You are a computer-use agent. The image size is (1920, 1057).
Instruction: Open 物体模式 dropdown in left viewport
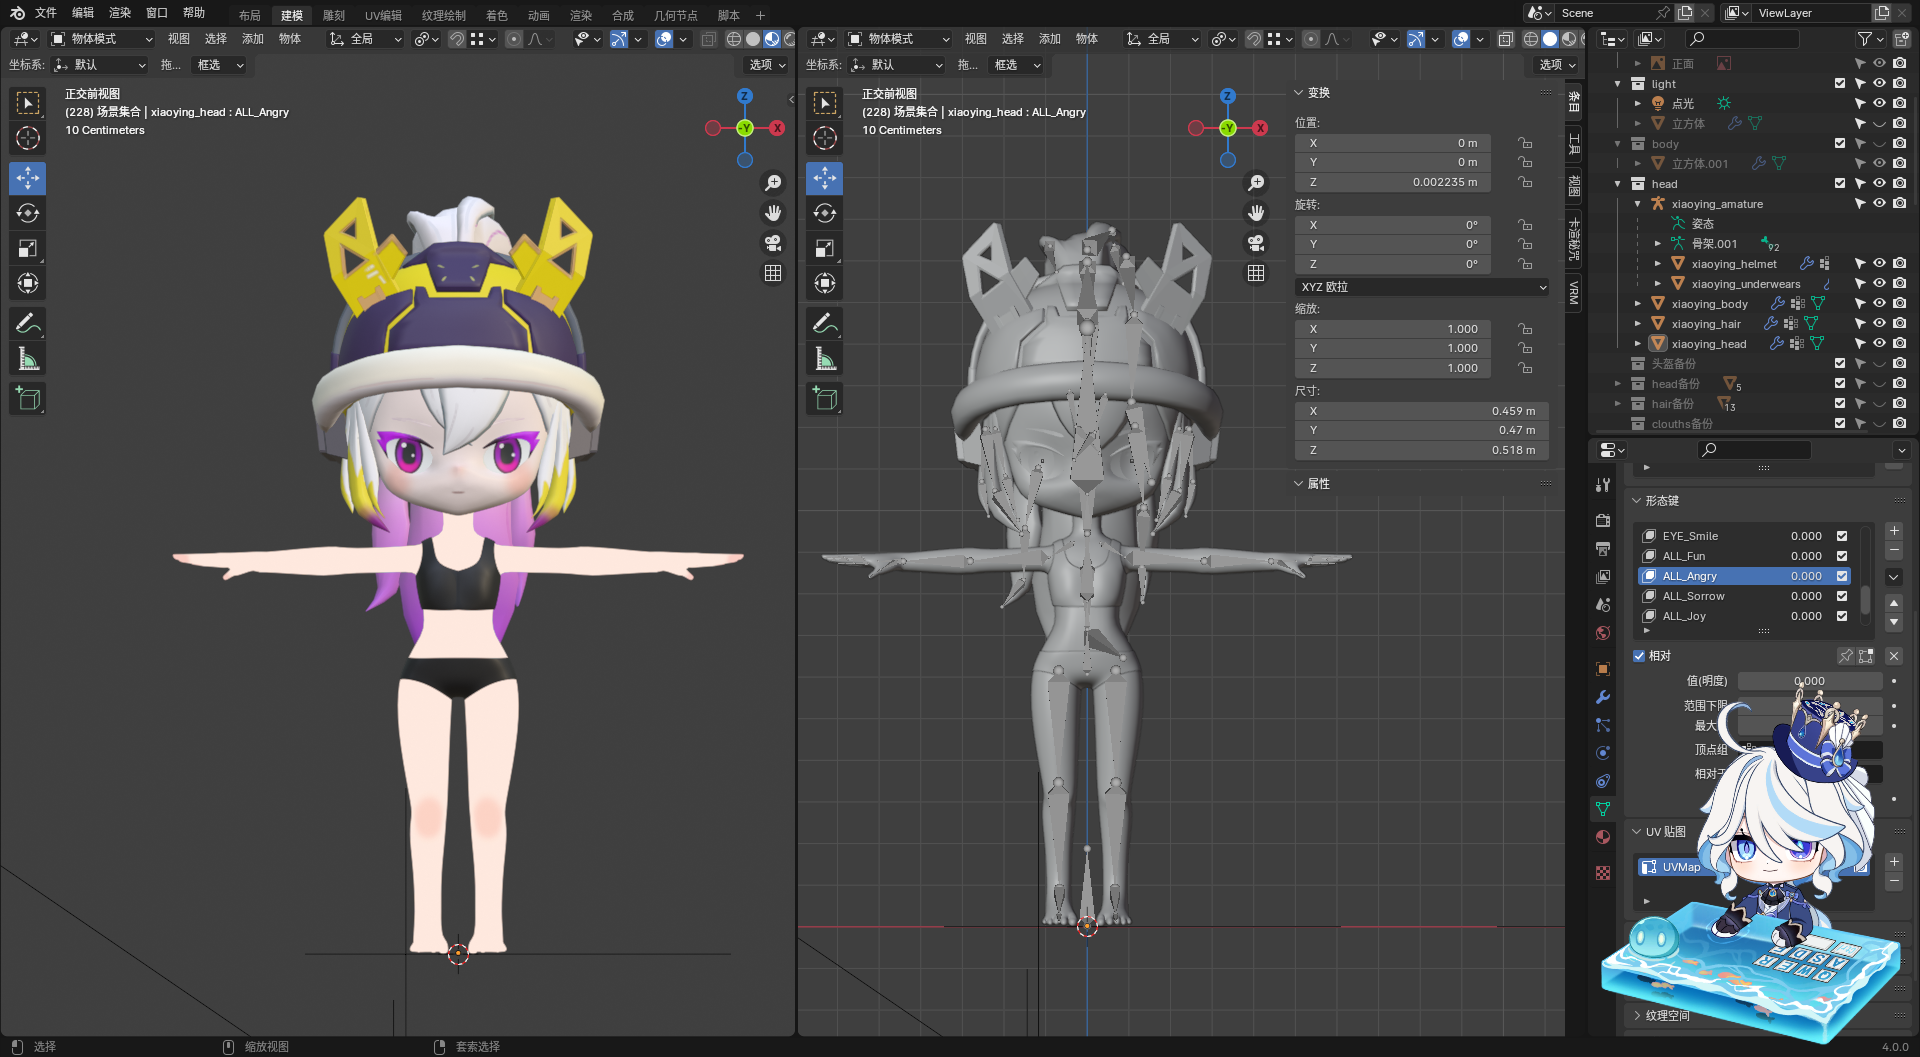(x=102, y=39)
